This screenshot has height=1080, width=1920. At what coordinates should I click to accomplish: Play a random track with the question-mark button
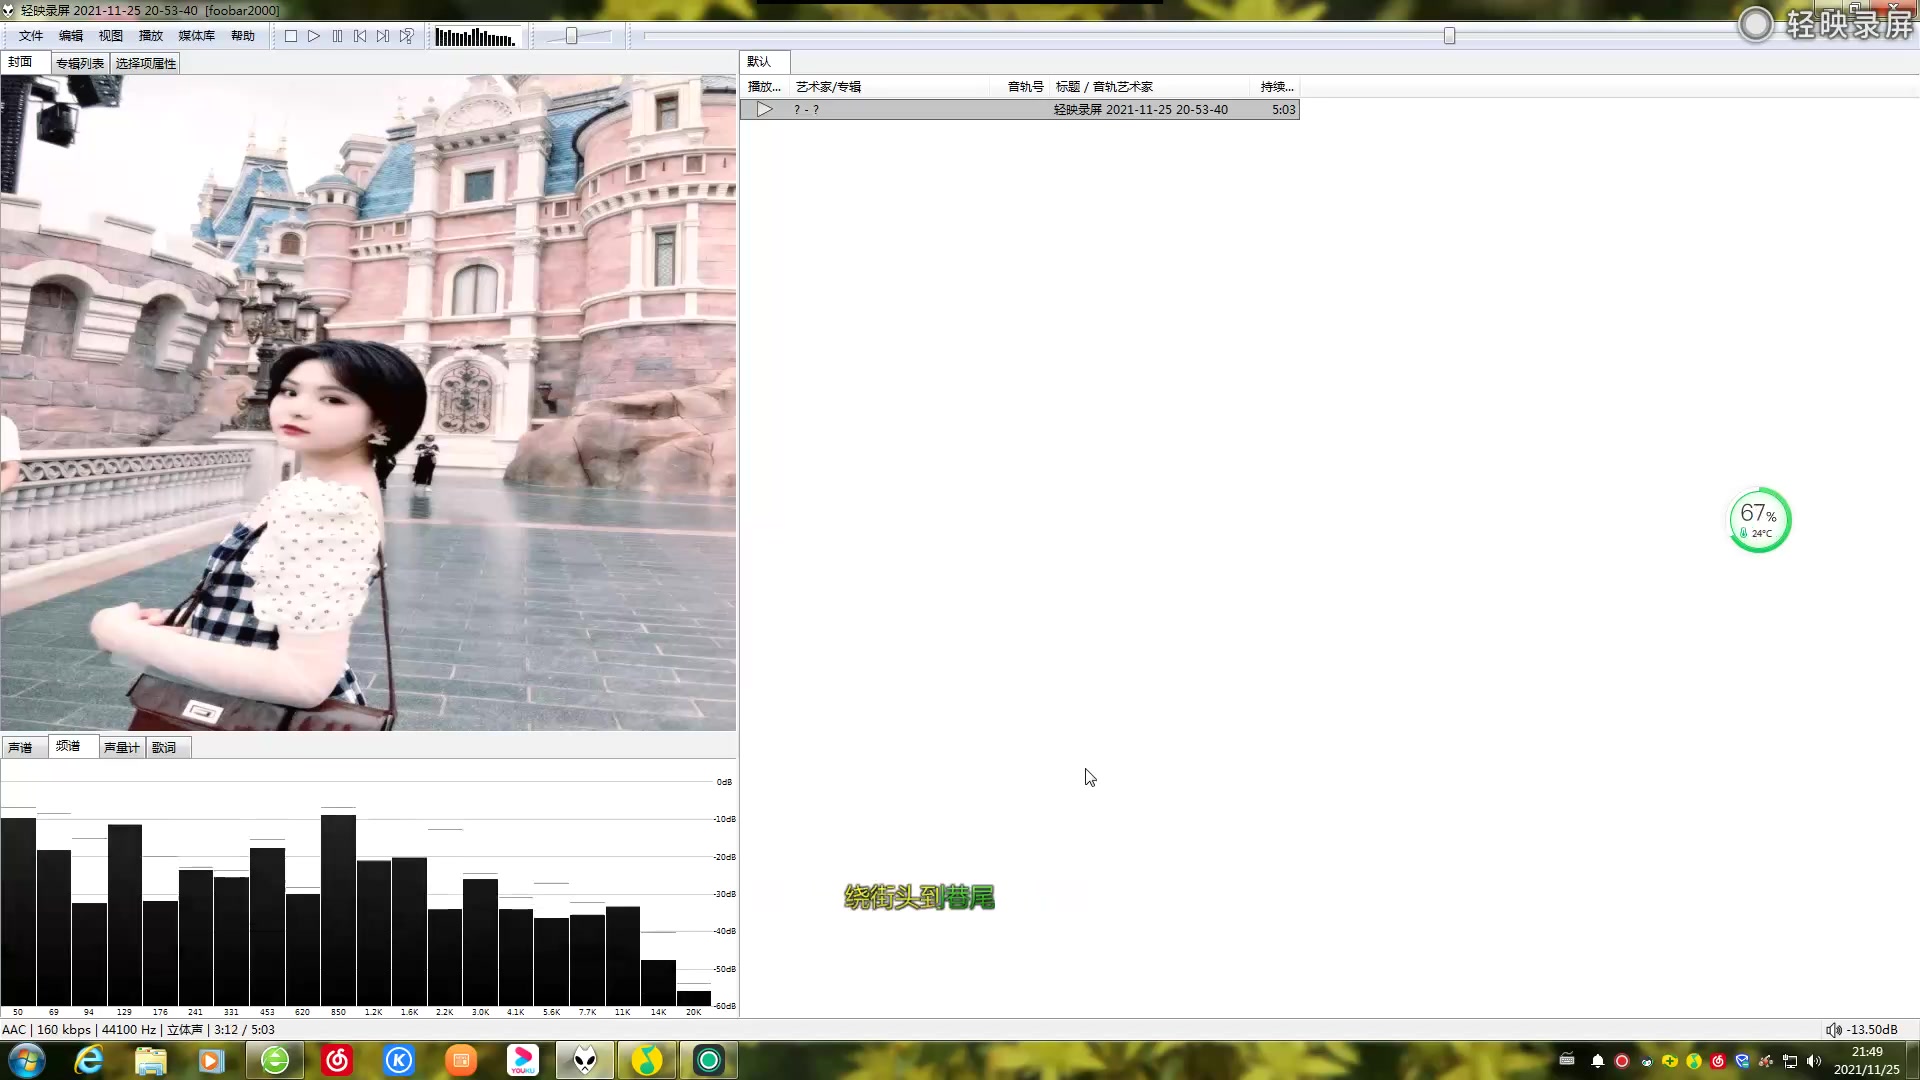coord(406,36)
